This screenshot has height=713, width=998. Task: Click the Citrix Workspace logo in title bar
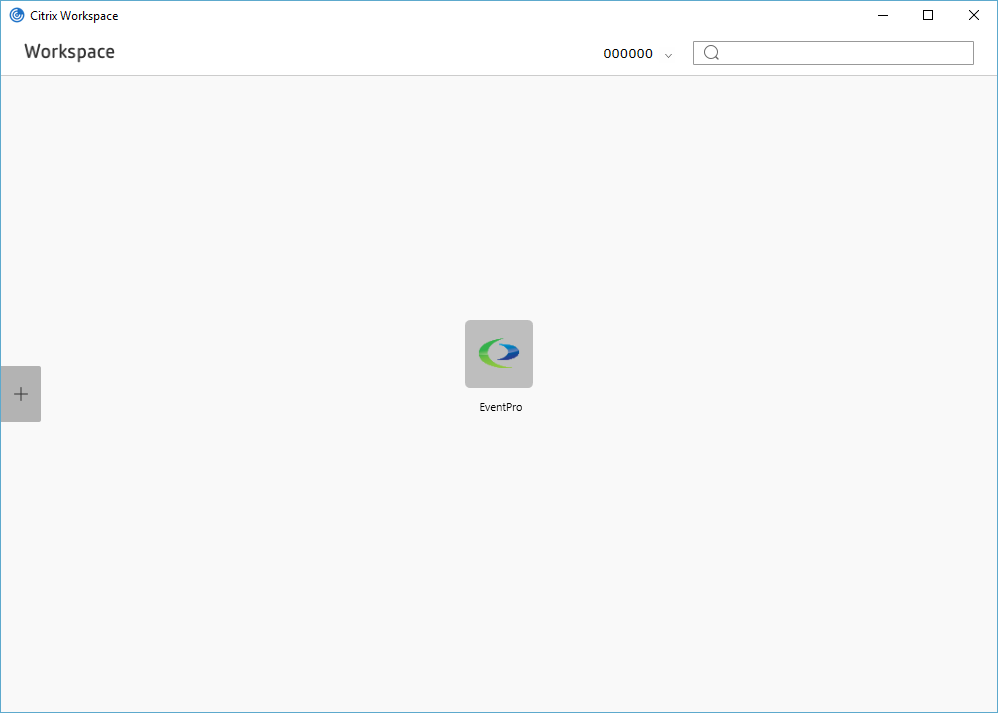click(17, 15)
